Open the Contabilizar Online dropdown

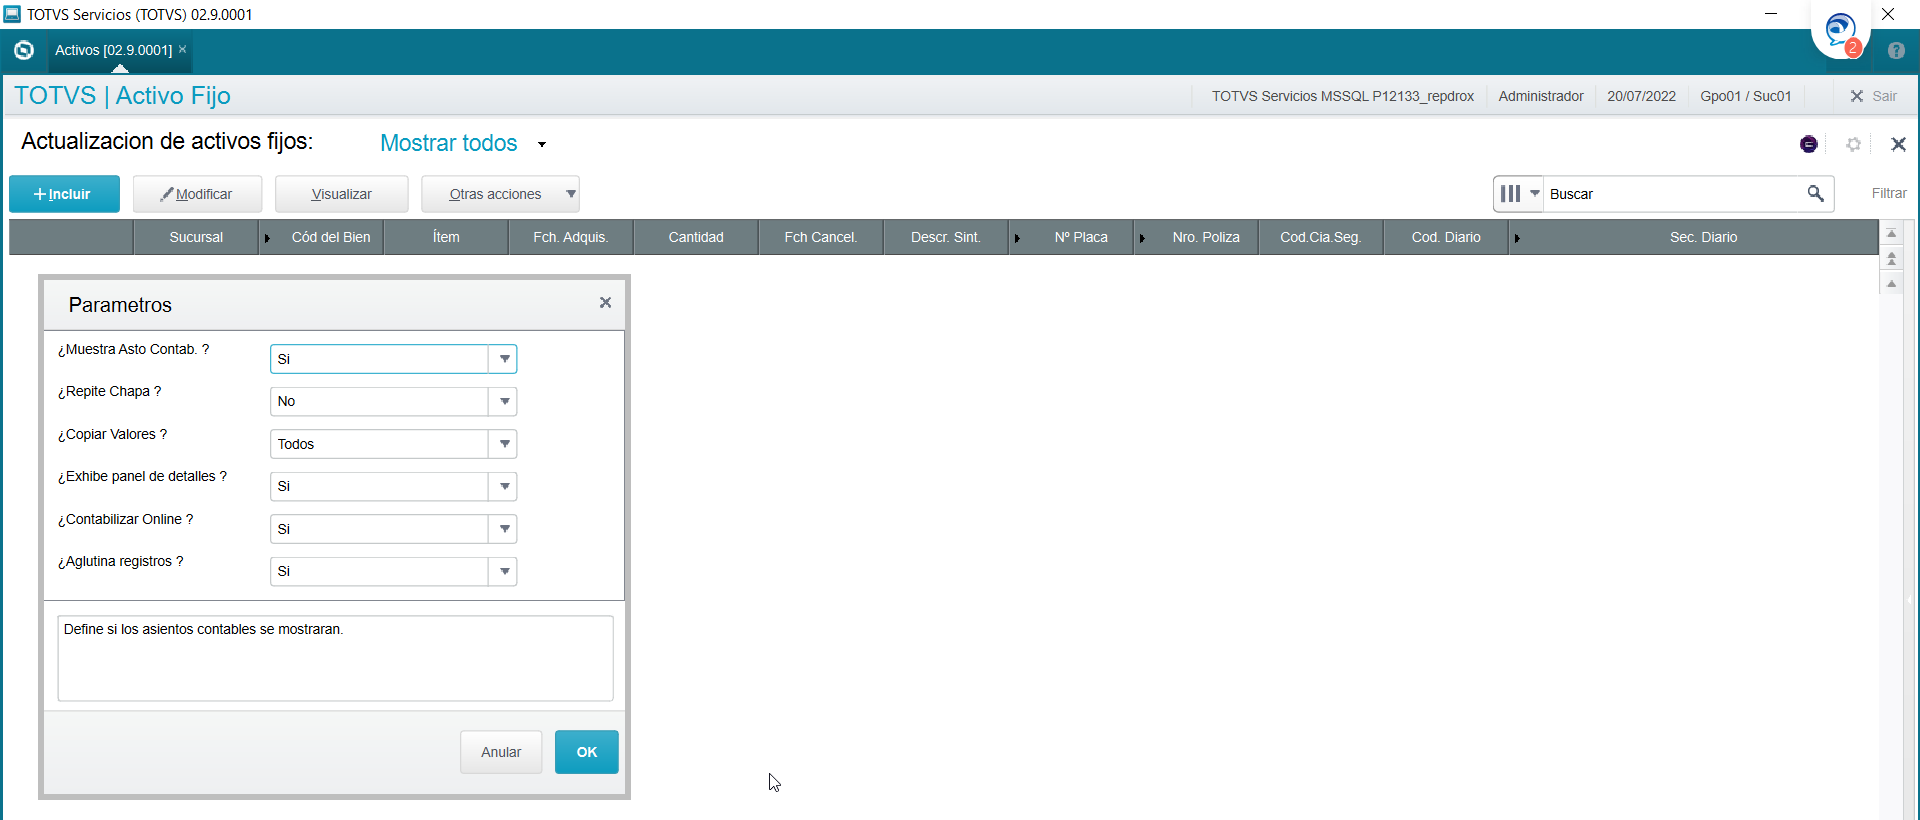pyautogui.click(x=504, y=529)
